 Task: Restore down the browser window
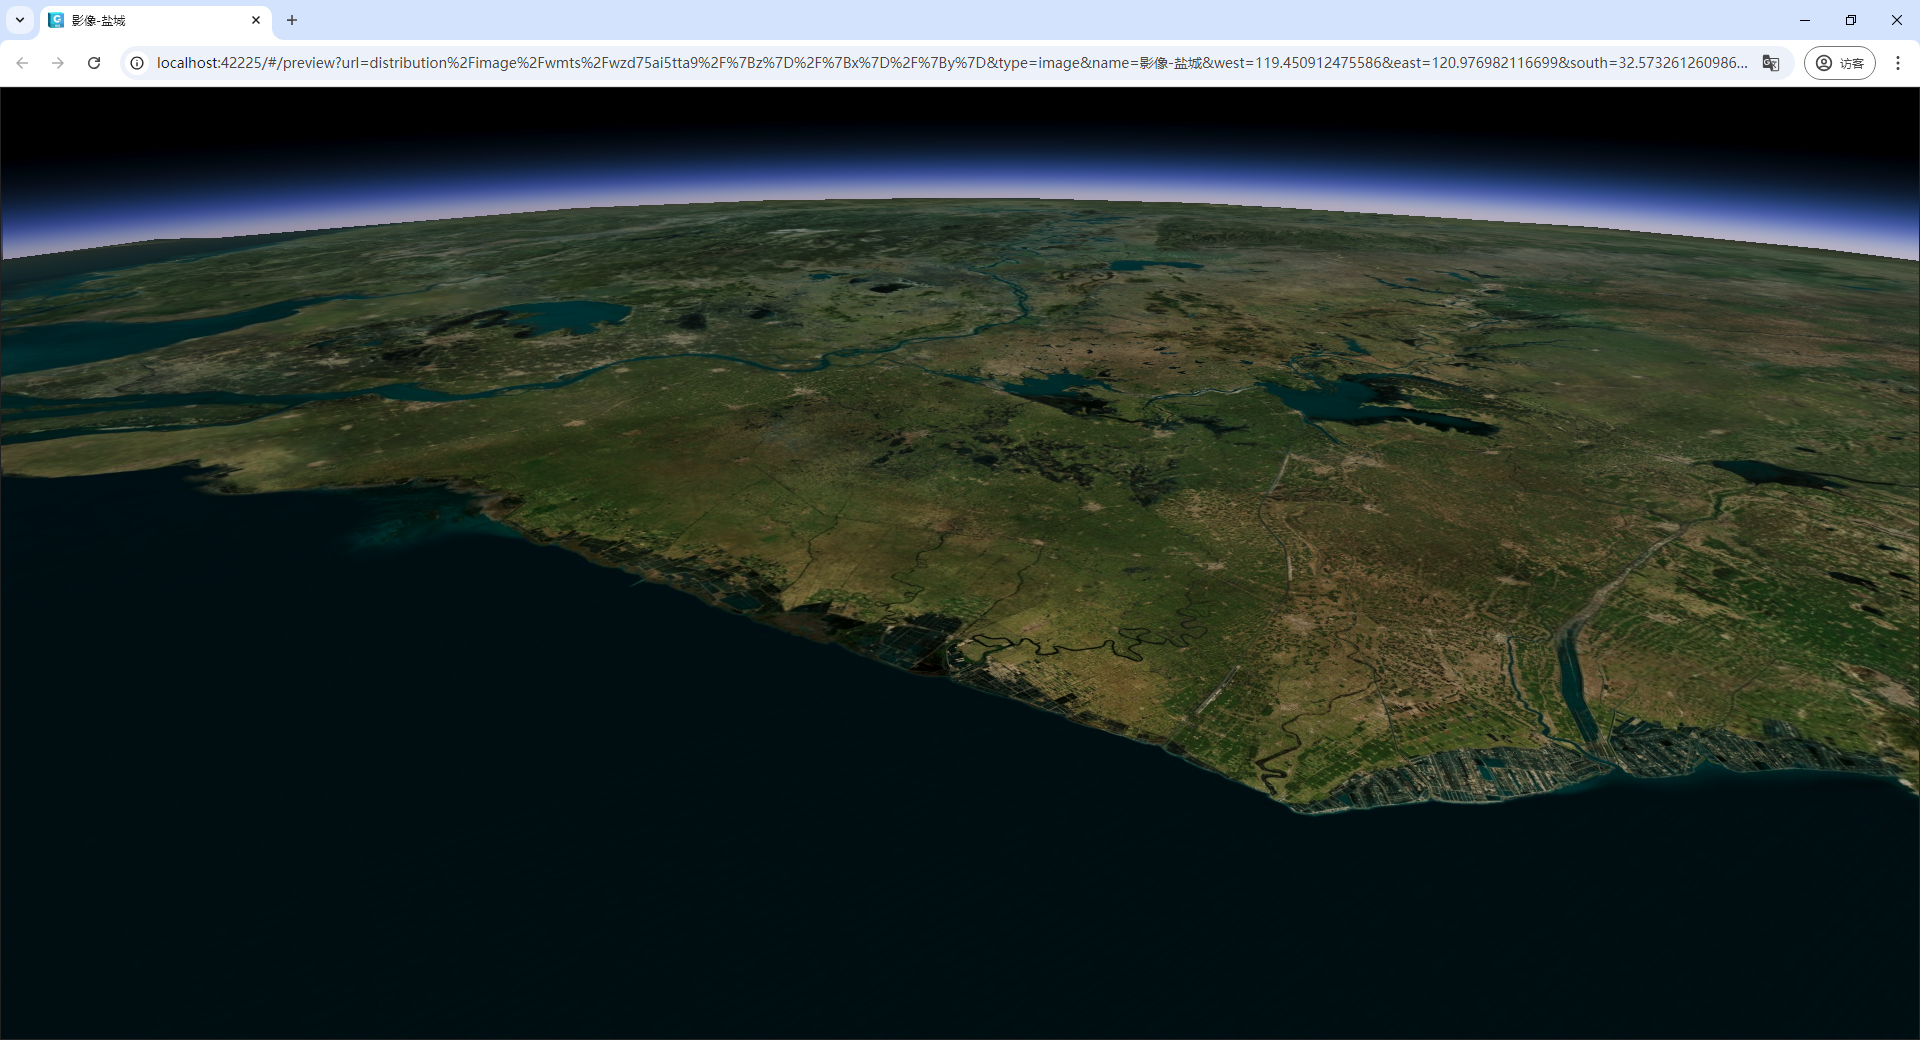click(x=1851, y=20)
